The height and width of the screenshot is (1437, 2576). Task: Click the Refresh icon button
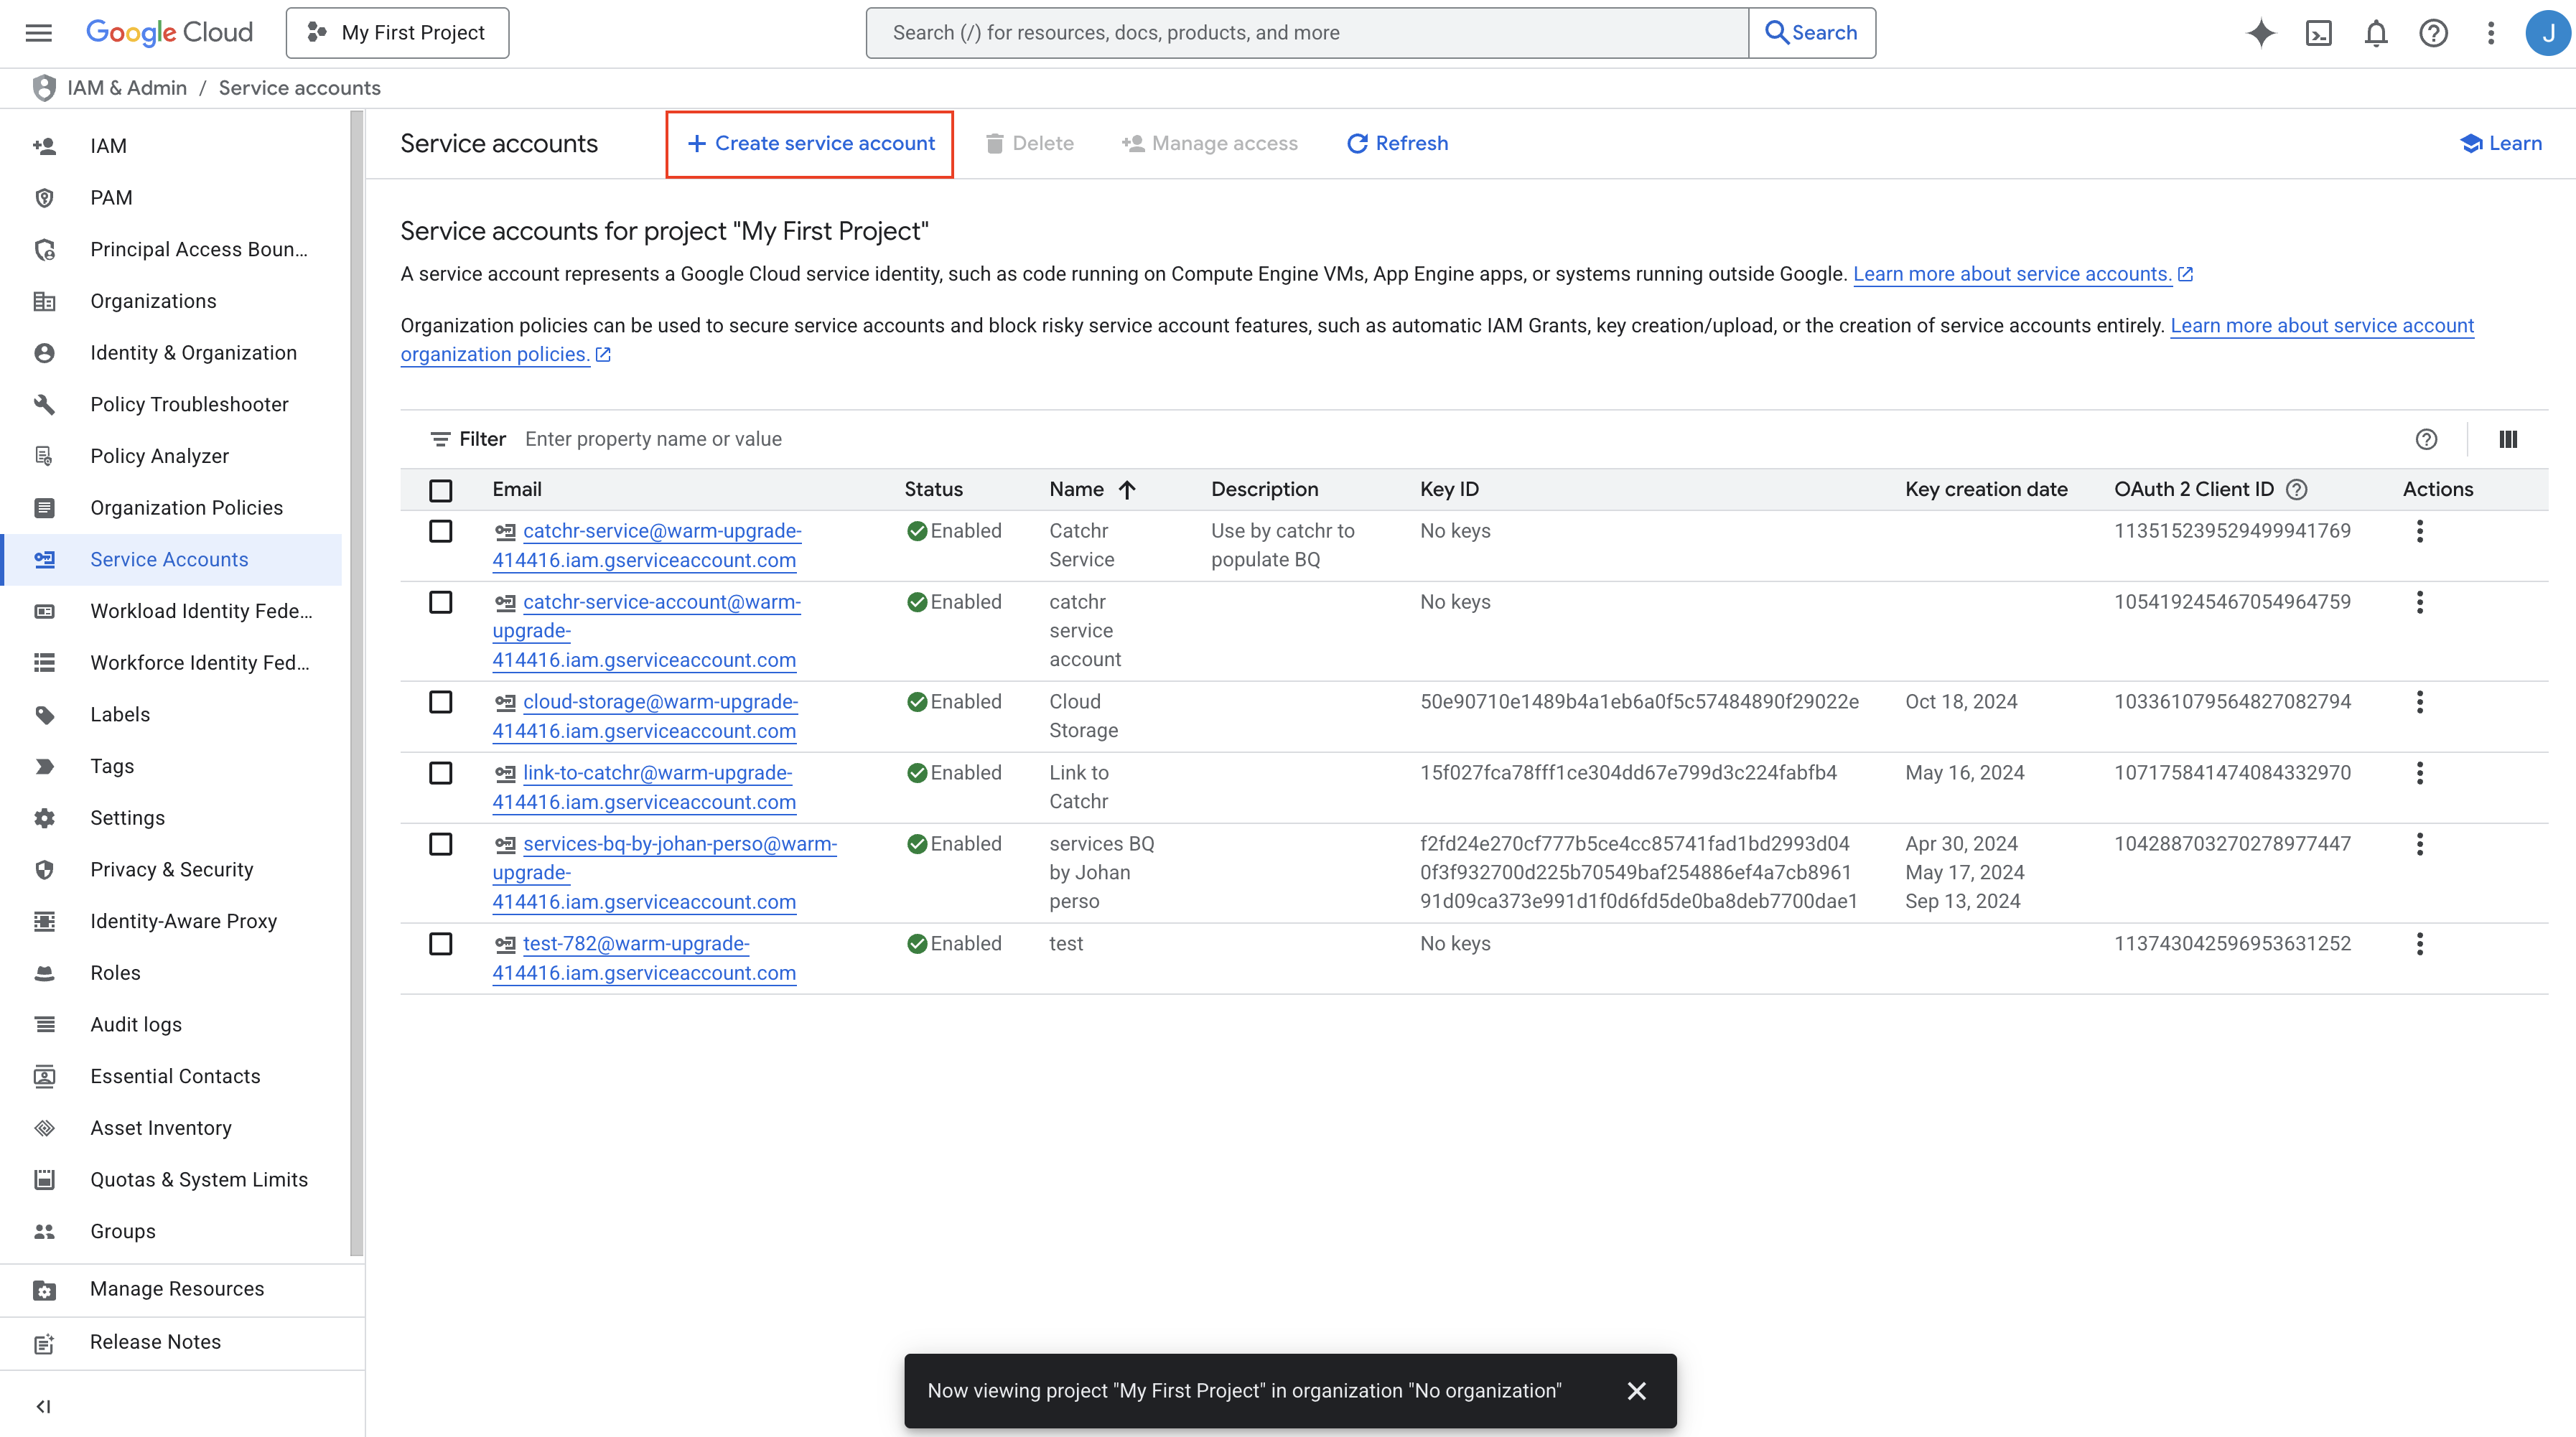(1397, 143)
